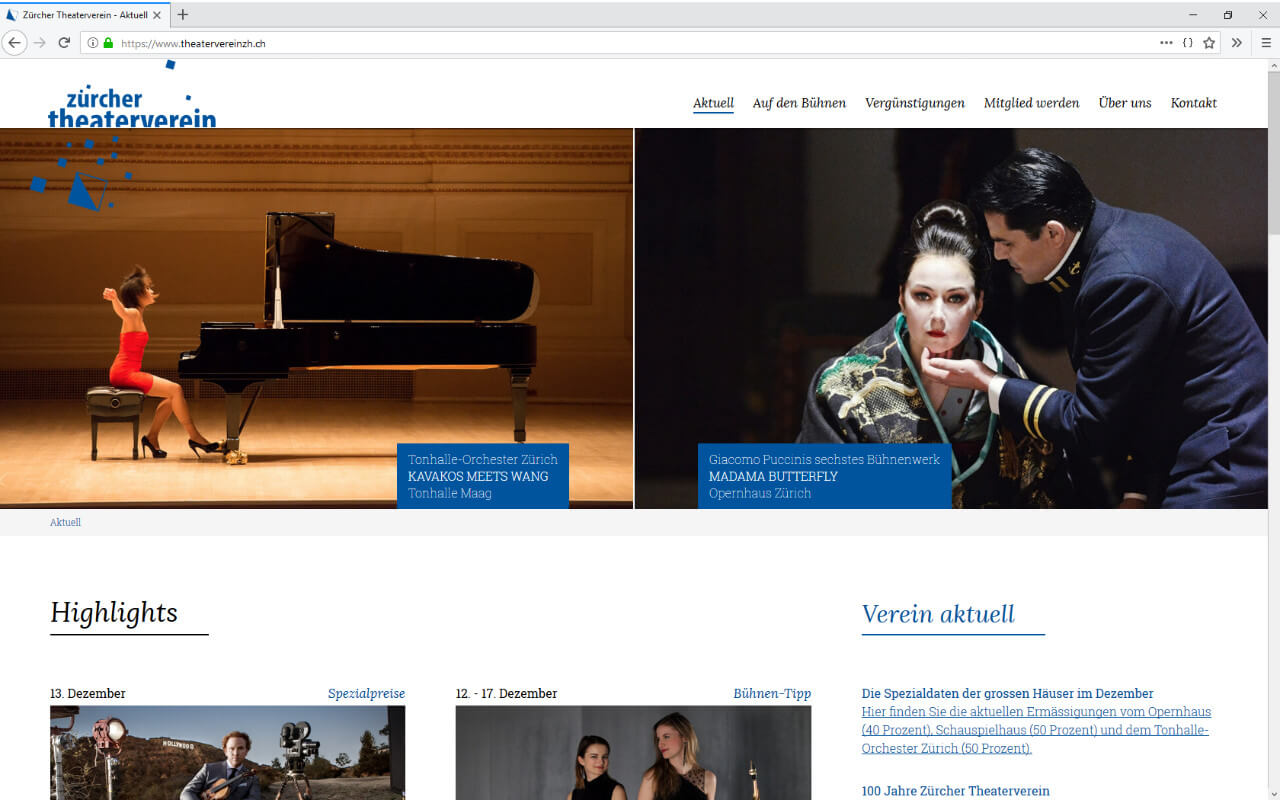The width and height of the screenshot is (1280, 800).
Task: Open the Über uns menu item
Action: (1125, 103)
